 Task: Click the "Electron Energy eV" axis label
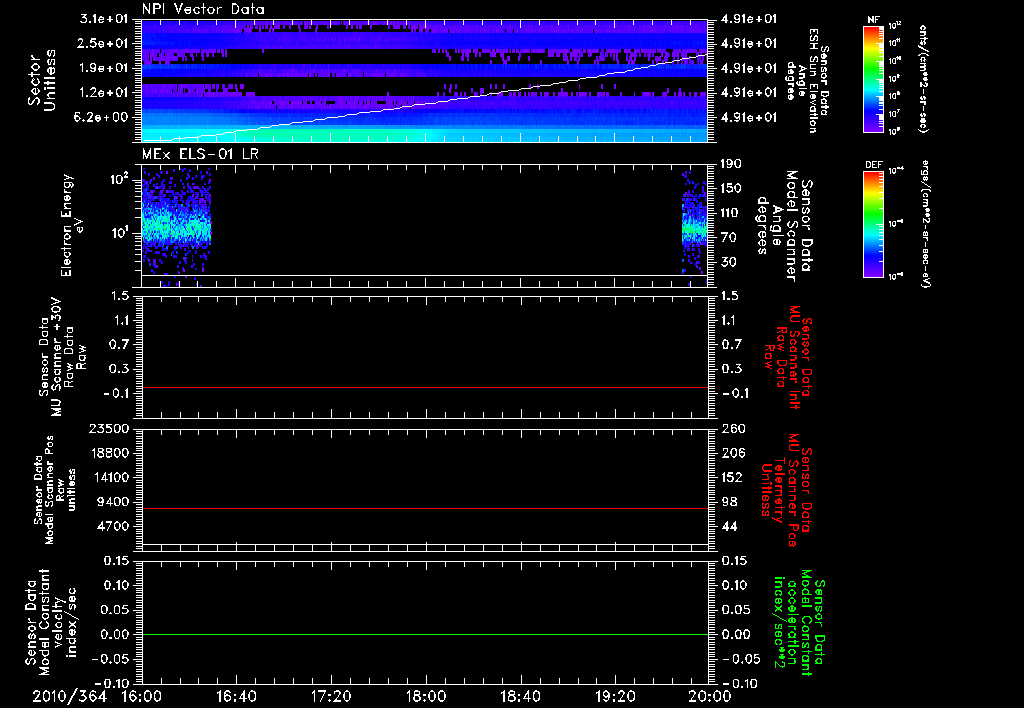tap(72, 225)
